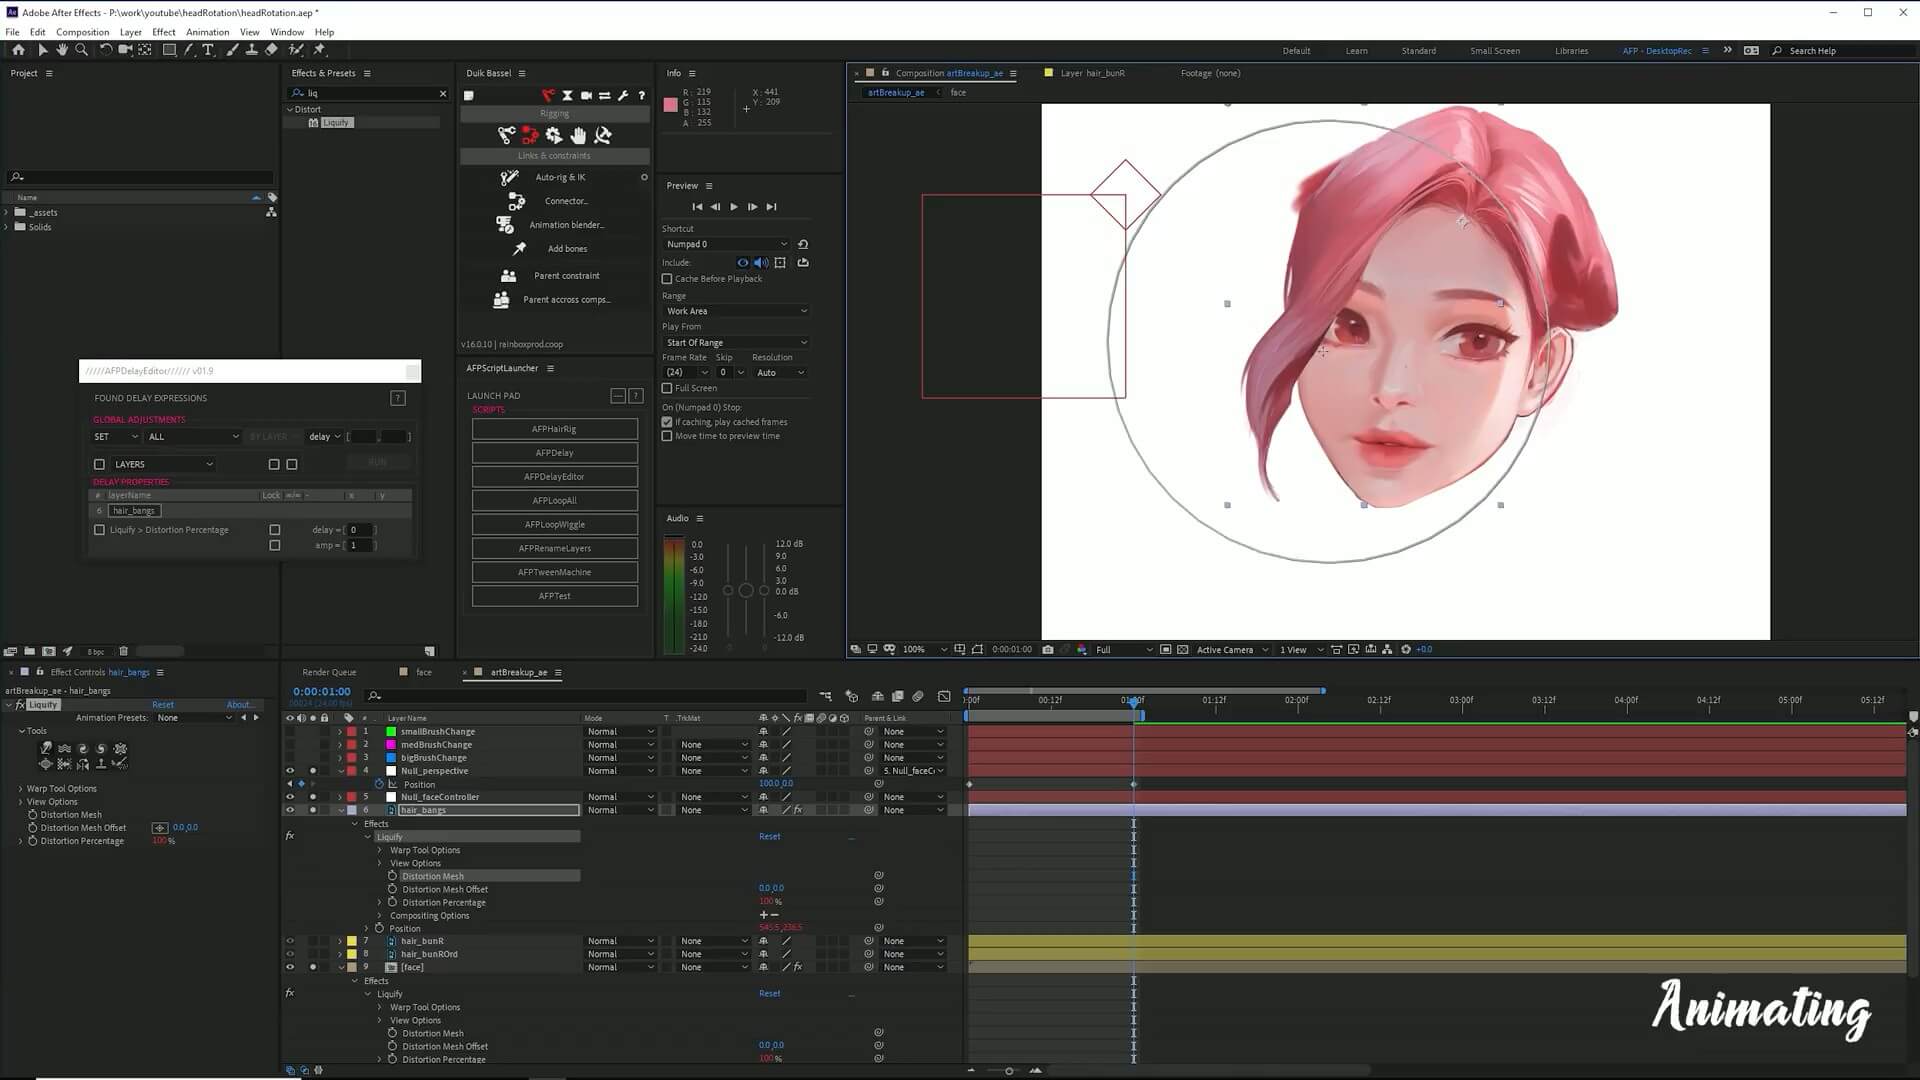Screen dimensions: 1920x1080
Task: Open the timeline Graph Editor icon
Action: 944,696
